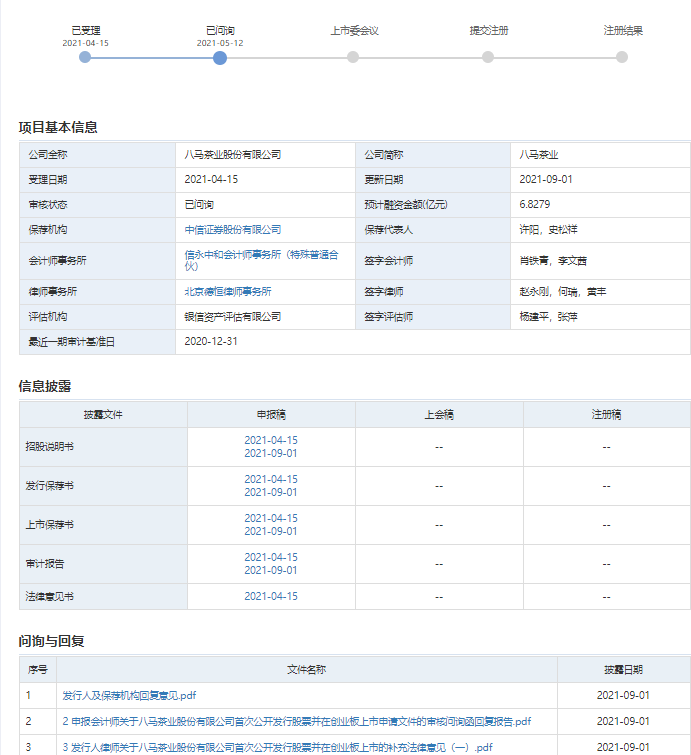
Task: Open 信永中和会计师事务所 accounting firm link
Action: (261, 260)
